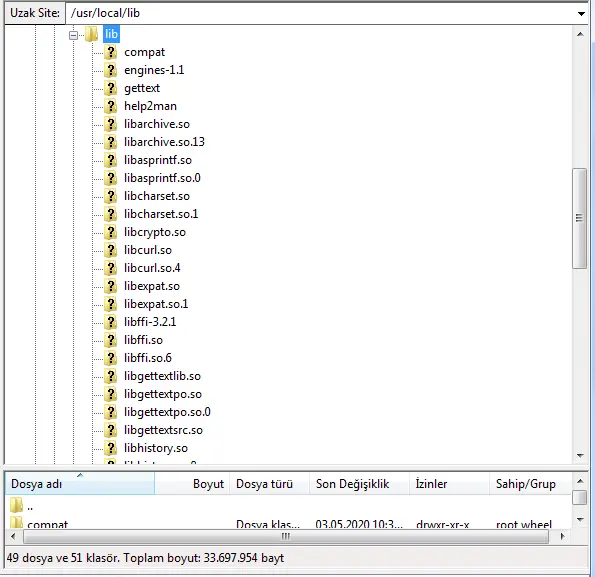The height and width of the screenshot is (577, 595).
Task: Click the lib folder icon
Action: click(91, 34)
